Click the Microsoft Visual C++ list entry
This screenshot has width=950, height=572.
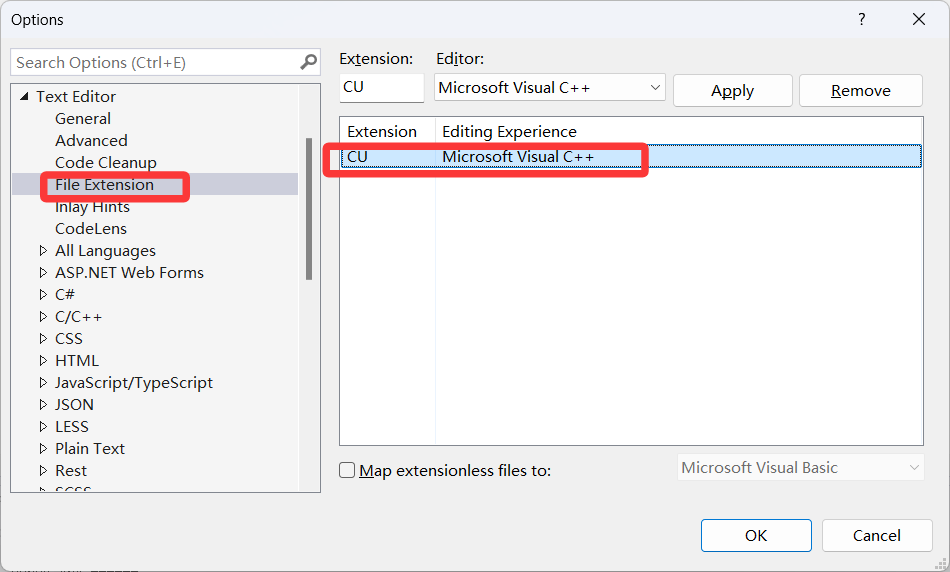[x=518, y=156]
